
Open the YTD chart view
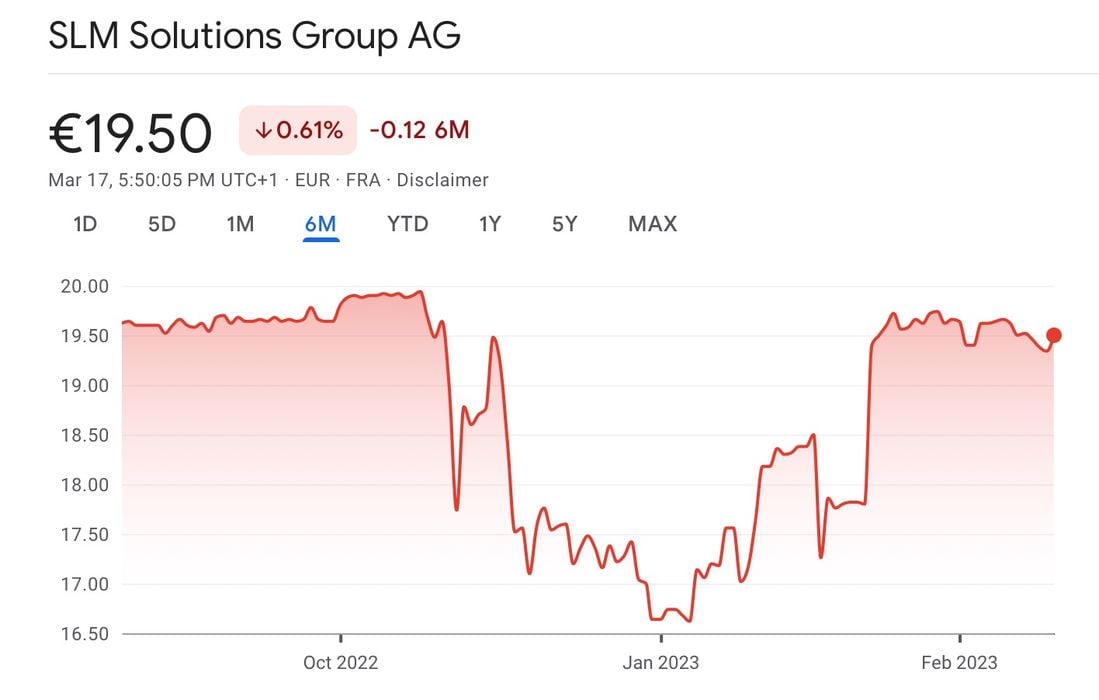408,224
